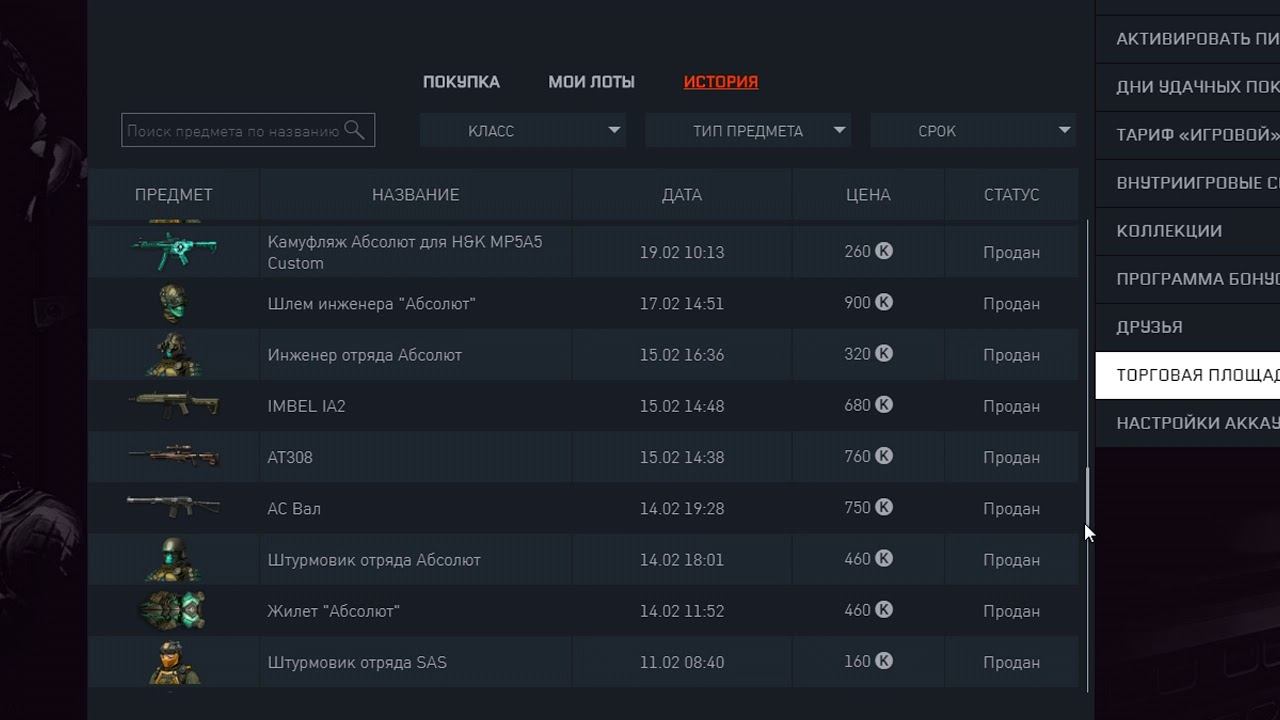Click the АС Вал weapon icon
1280x720 pixels.
[174, 507]
